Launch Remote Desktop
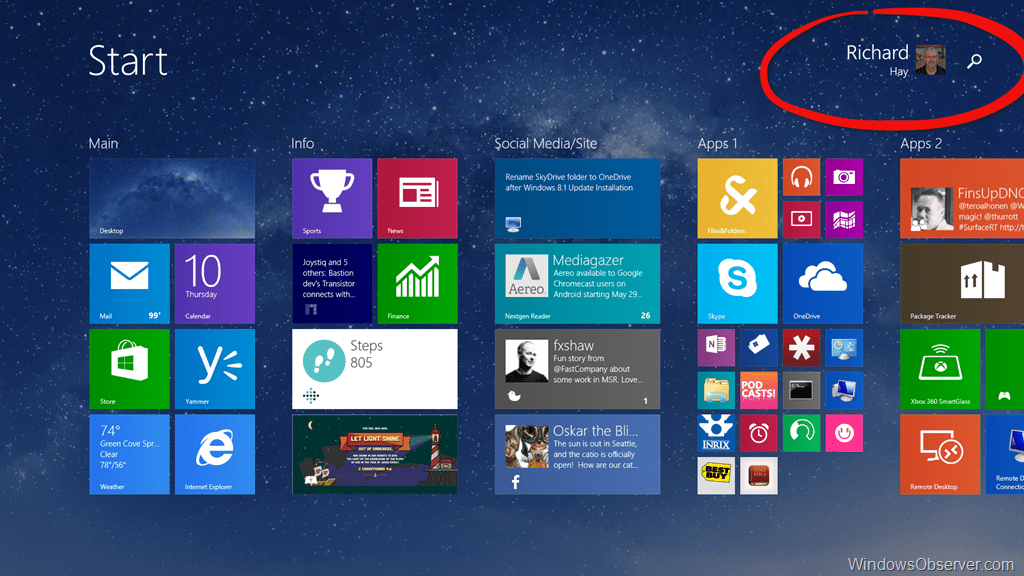Viewport: 1024px width, 576px height. pos(940,455)
